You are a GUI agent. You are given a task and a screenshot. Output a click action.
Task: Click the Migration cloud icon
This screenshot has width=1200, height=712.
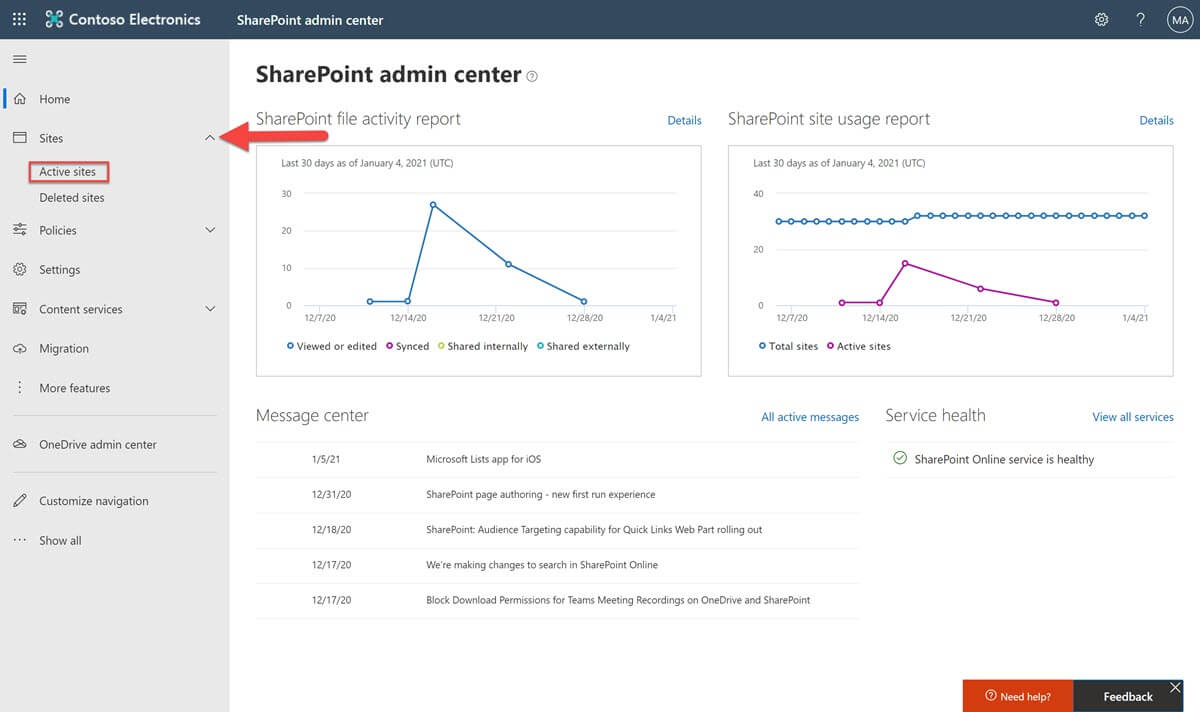click(x=19, y=349)
